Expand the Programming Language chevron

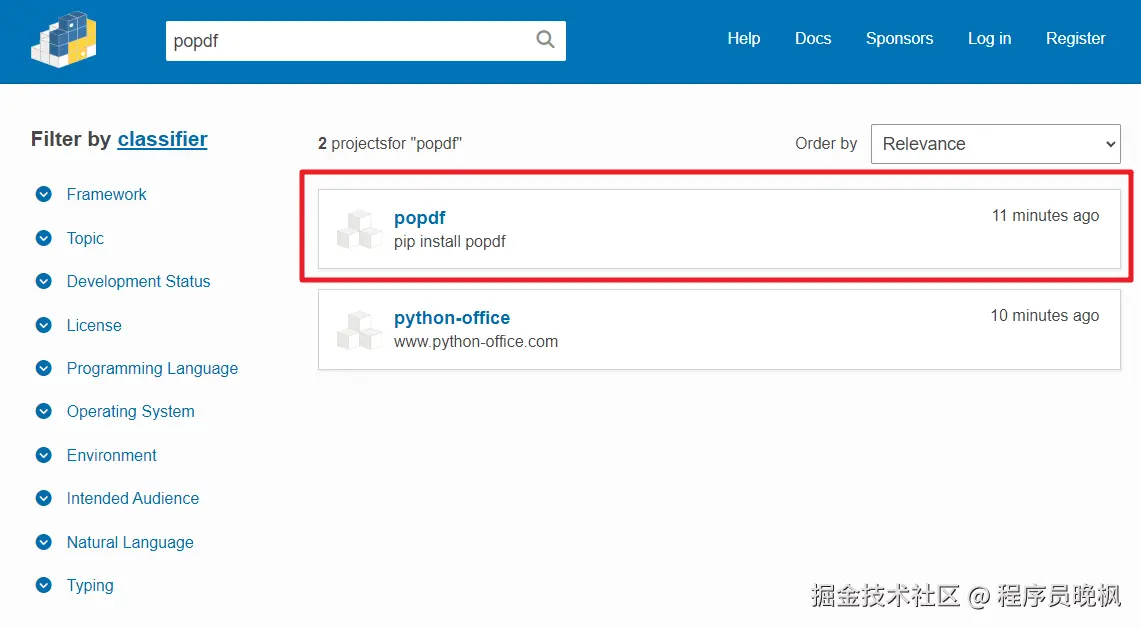(44, 368)
